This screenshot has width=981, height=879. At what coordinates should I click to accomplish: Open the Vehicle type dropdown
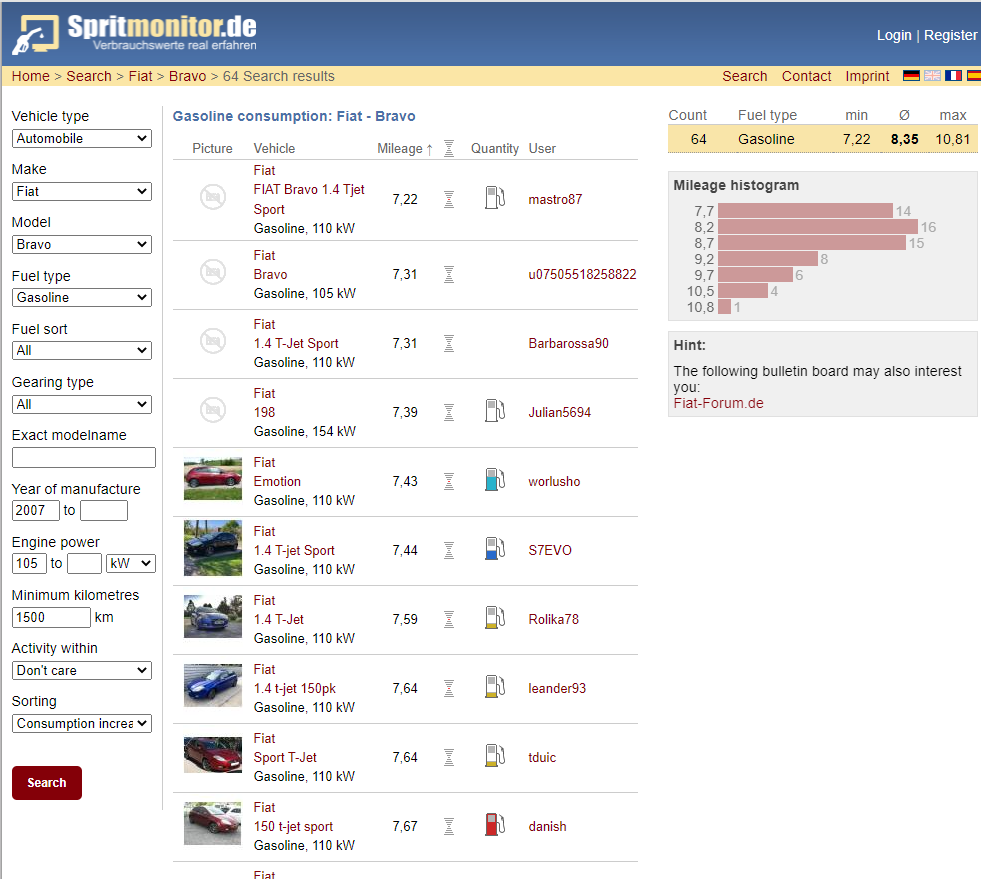click(x=82, y=138)
